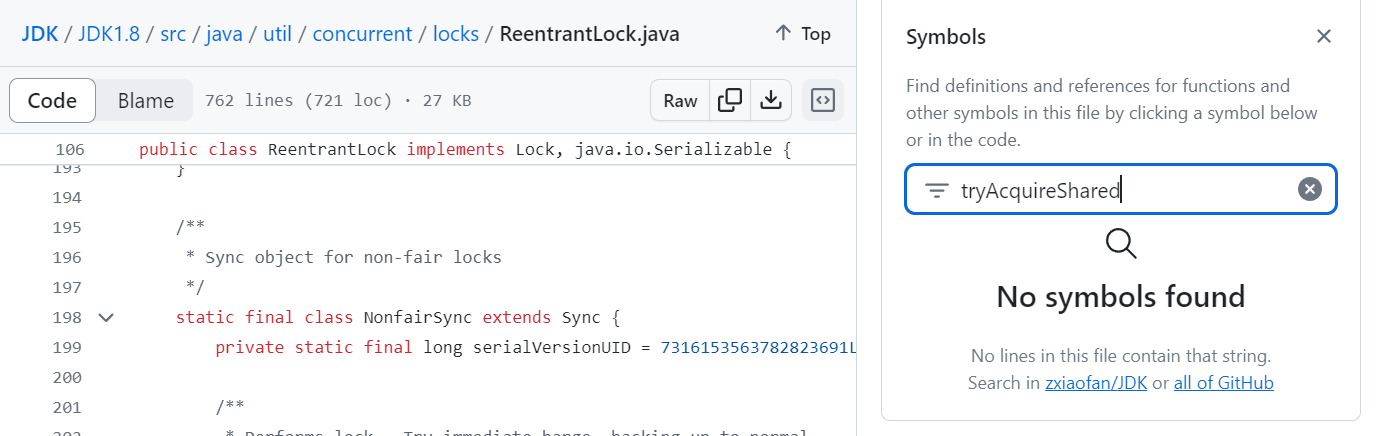Search in zxiaofan/JDK repository link
This screenshot has width=1379, height=436.
tap(1094, 383)
